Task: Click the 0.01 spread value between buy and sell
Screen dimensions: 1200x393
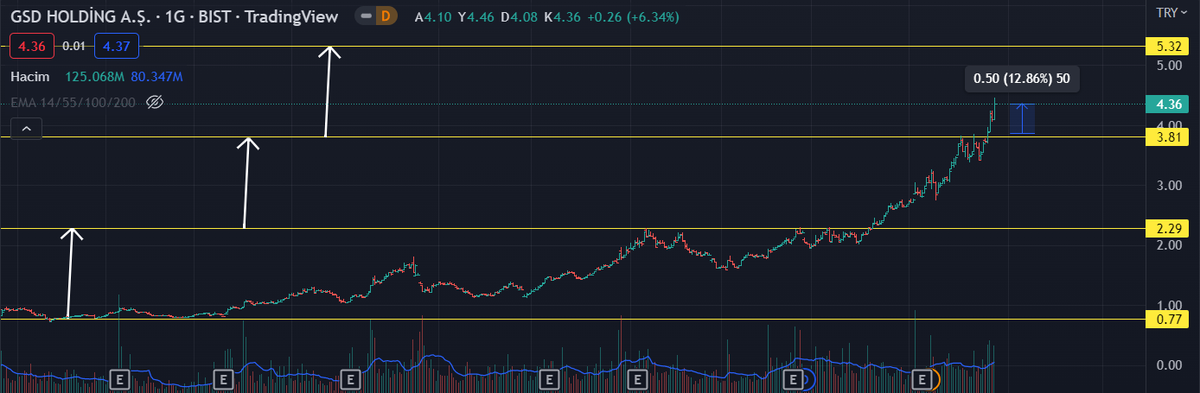Action: tap(74, 46)
